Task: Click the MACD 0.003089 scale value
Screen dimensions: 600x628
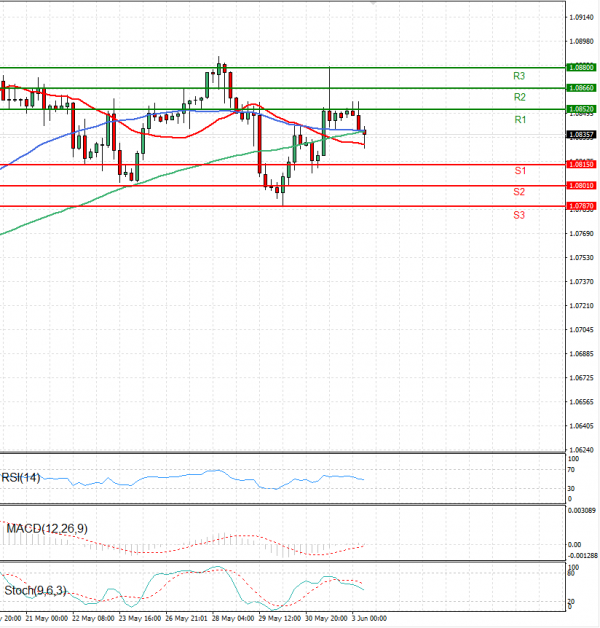Action: [x=582, y=510]
